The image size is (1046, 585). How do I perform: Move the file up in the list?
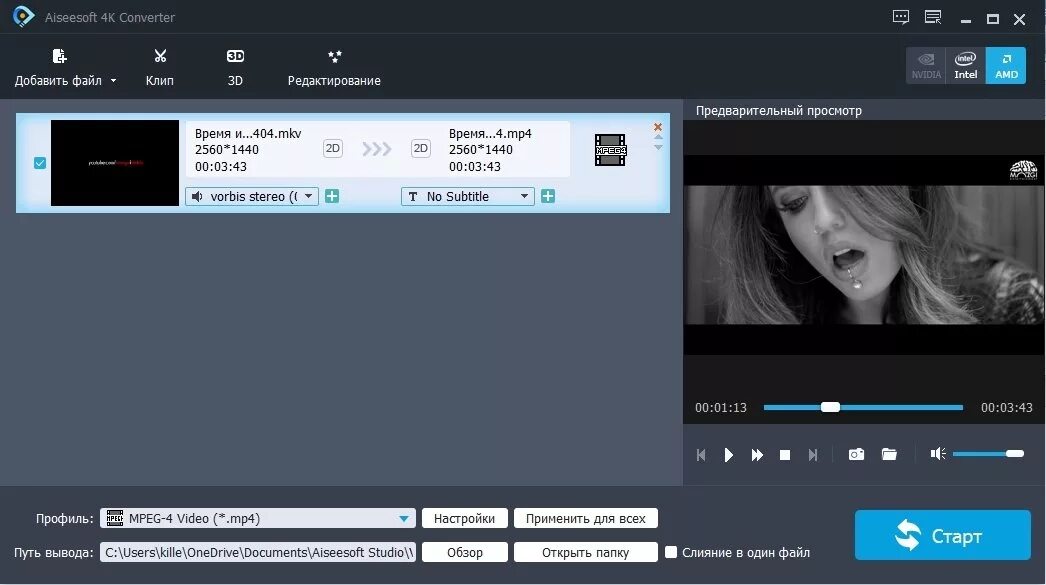click(658, 137)
